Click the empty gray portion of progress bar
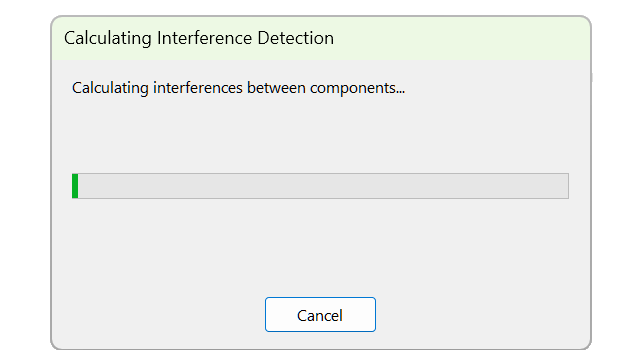640x360 pixels. (x=323, y=186)
